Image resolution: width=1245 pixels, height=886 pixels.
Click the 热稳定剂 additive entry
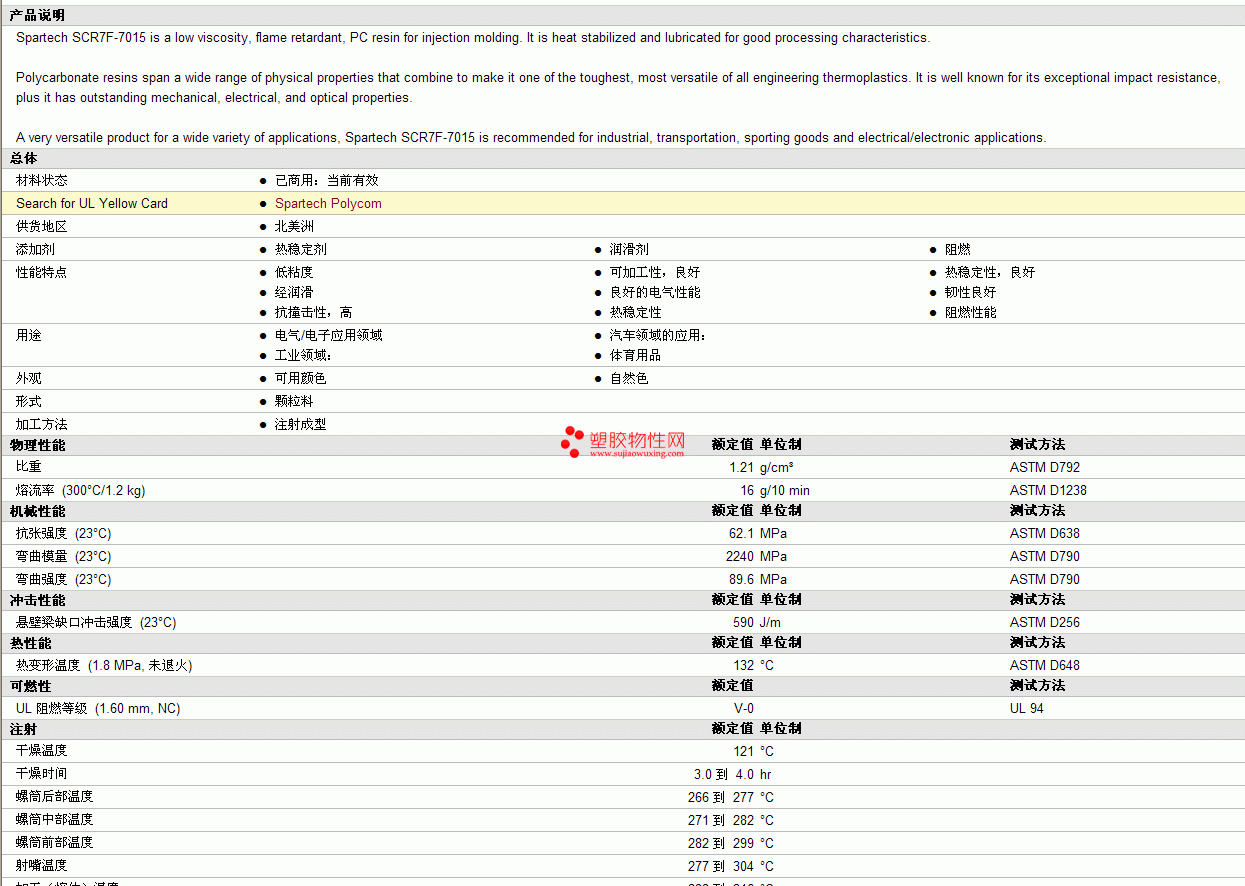(301, 249)
